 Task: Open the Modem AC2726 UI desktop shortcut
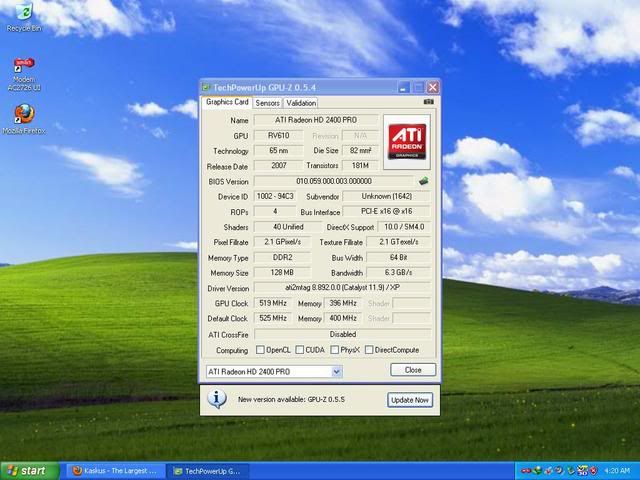click(x=24, y=74)
